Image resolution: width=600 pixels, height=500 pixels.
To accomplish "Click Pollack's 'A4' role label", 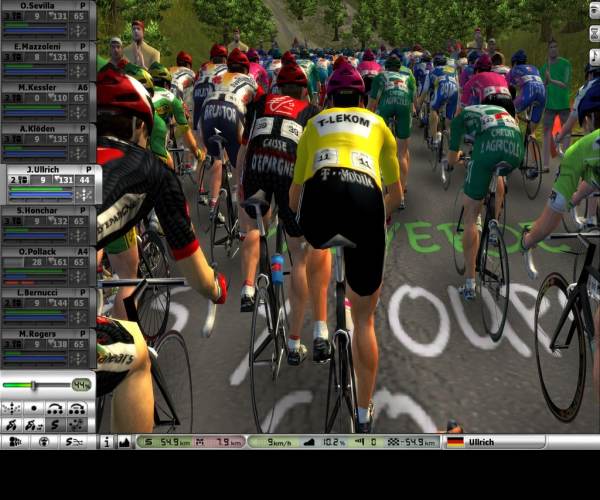I will [83, 252].
